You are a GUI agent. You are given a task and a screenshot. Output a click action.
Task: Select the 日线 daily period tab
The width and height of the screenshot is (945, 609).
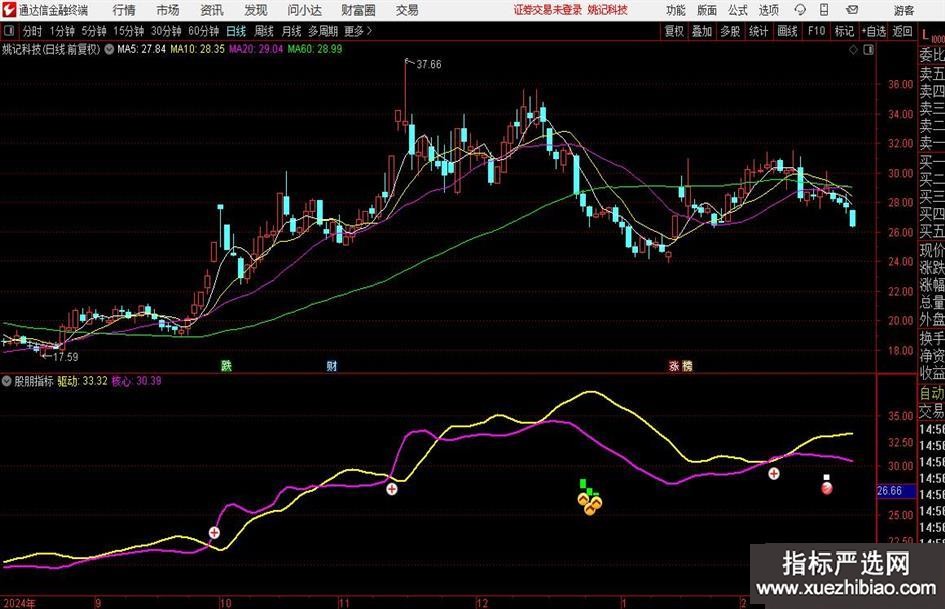click(x=236, y=31)
